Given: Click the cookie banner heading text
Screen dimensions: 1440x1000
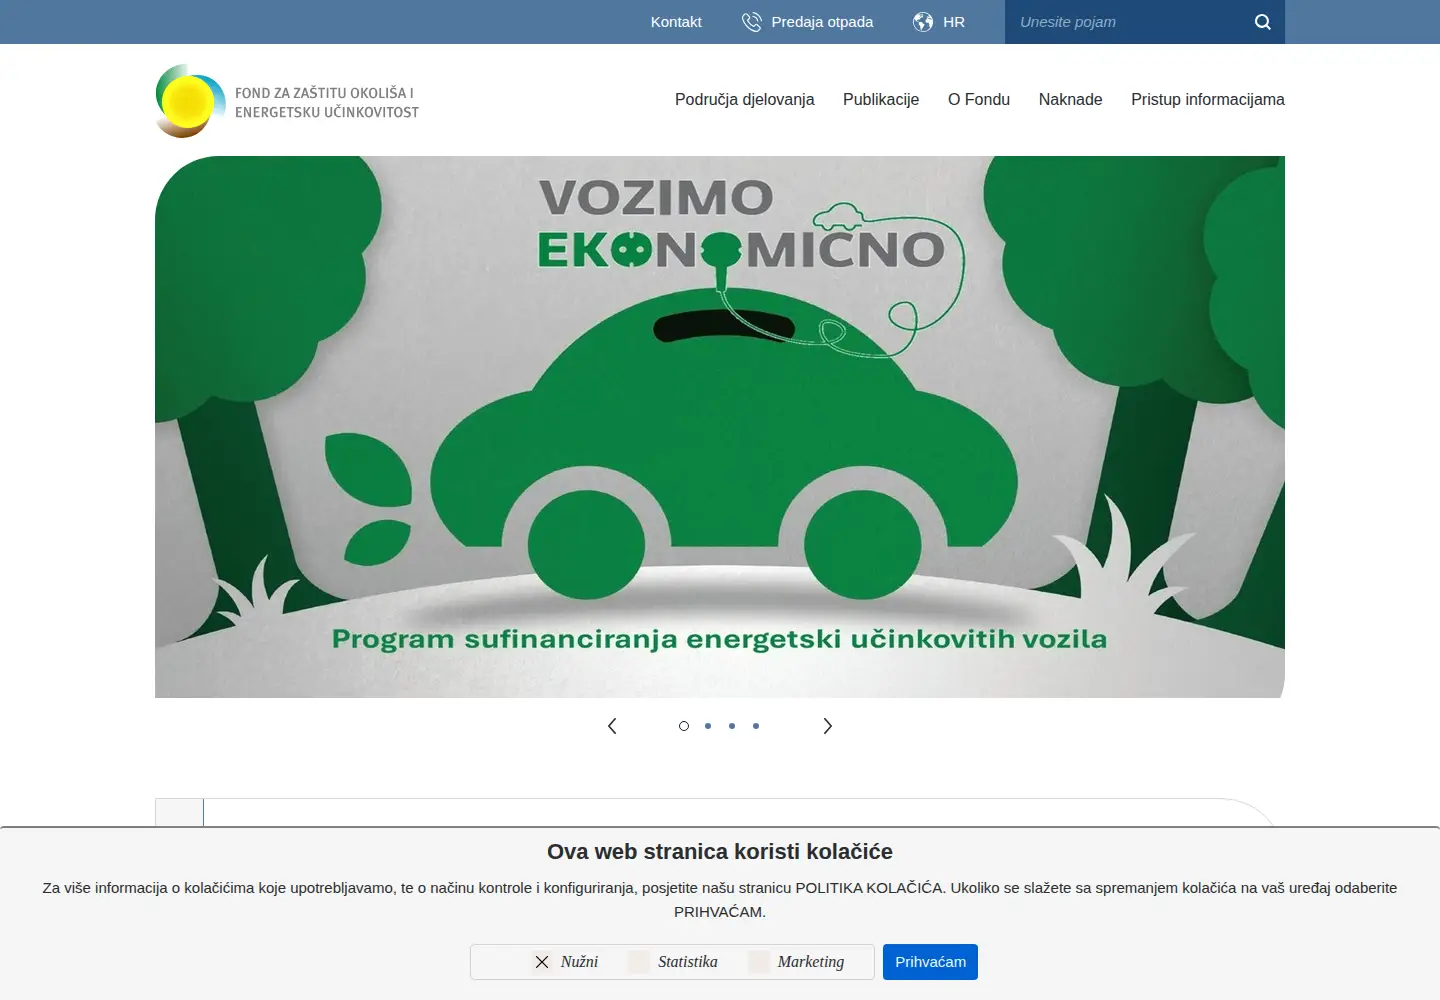Looking at the screenshot, I should coord(720,852).
